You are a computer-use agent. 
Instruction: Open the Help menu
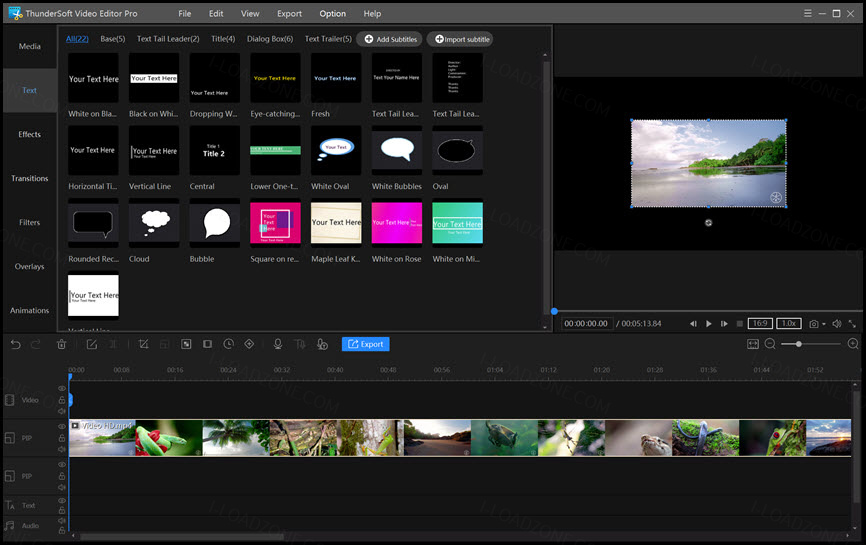(372, 13)
